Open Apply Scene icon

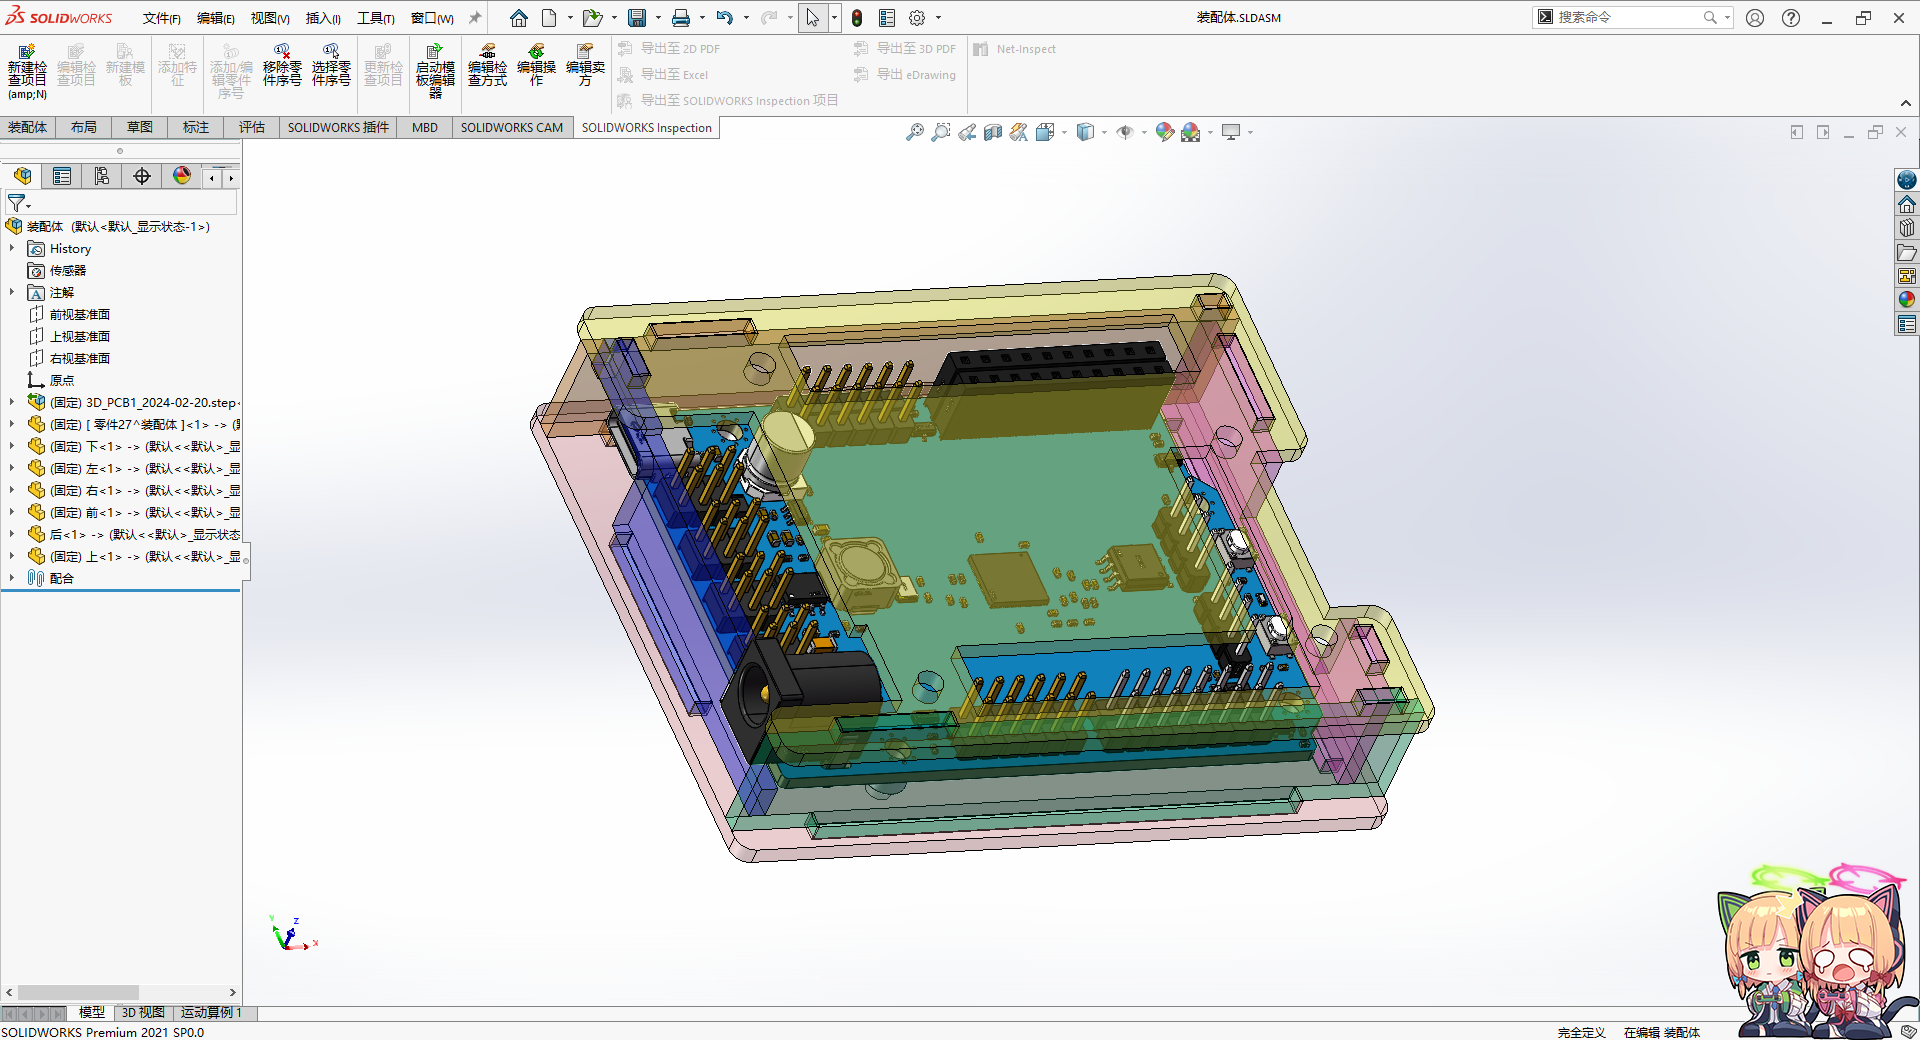[x=1190, y=132]
